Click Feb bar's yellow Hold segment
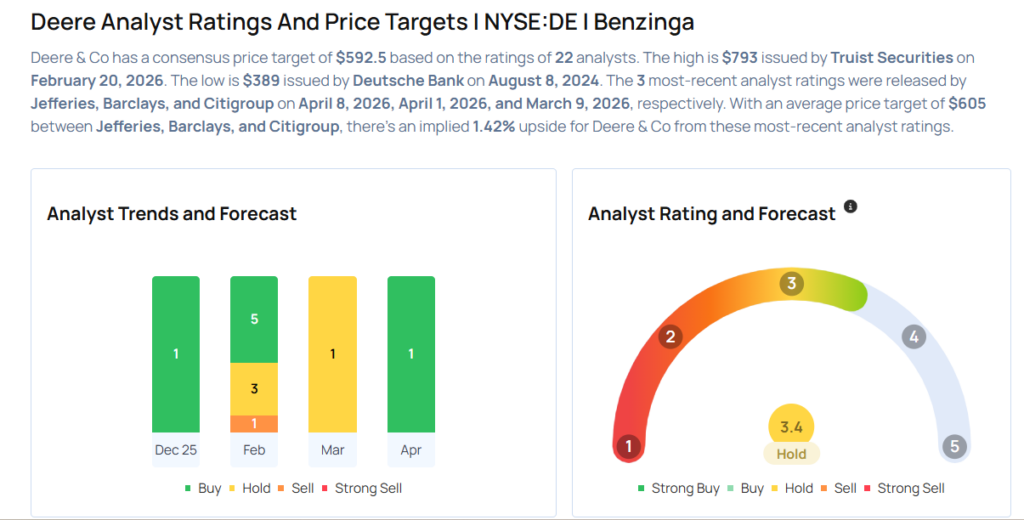Screen dimensions: 1024x520 tap(254, 388)
